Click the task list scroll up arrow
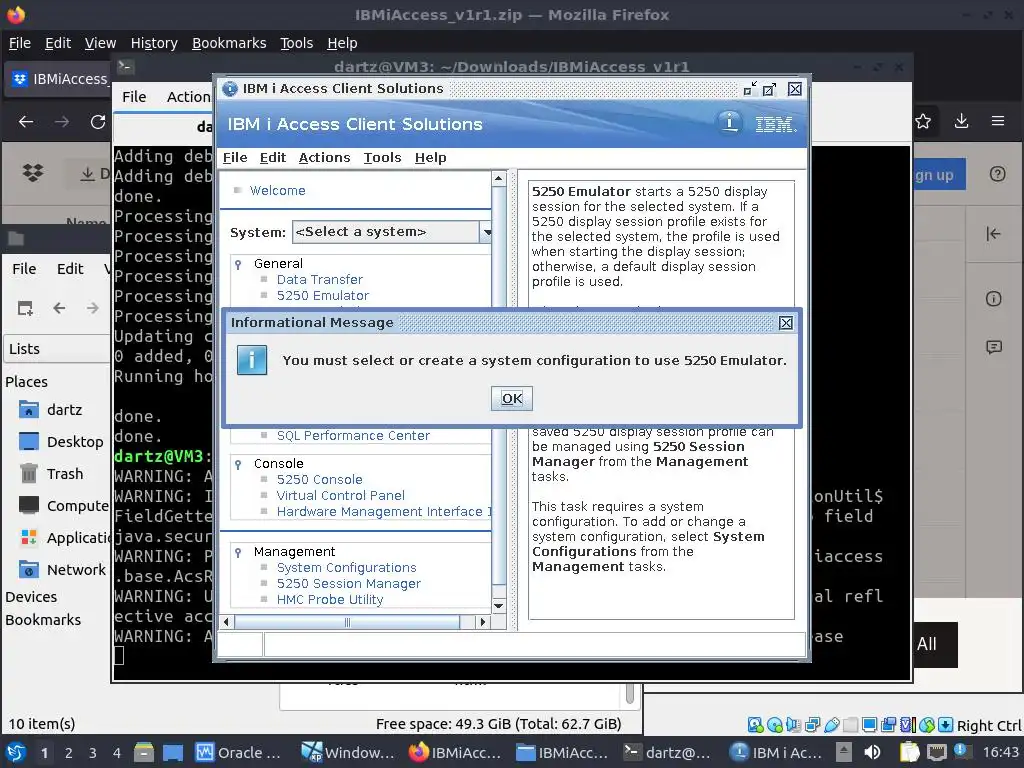Image resolution: width=1024 pixels, height=768 pixels. tap(498, 178)
